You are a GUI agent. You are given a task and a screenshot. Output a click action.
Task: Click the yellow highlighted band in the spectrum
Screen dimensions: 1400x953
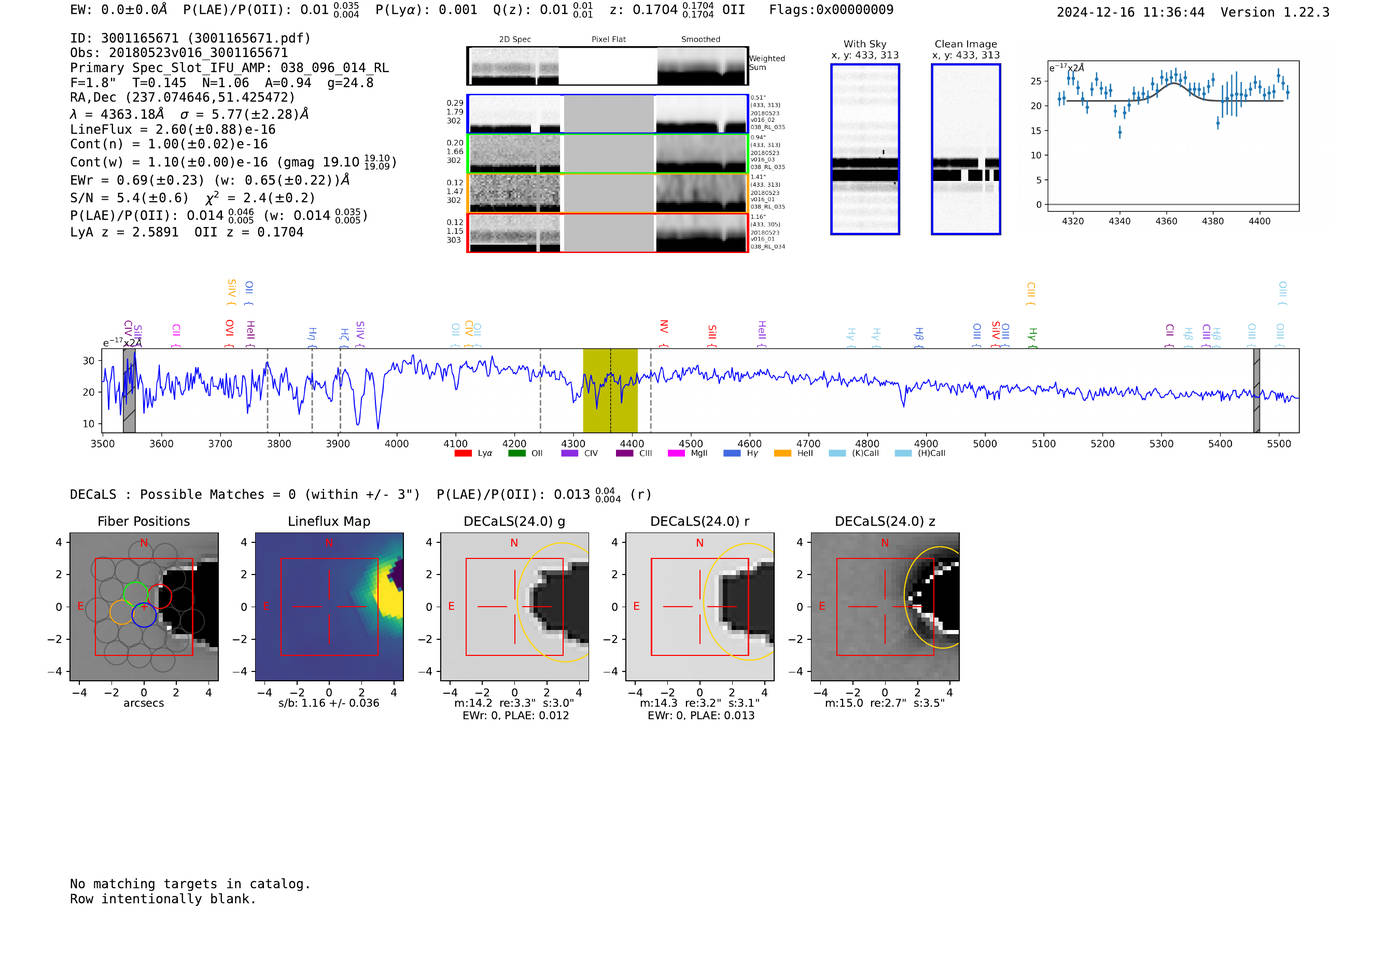point(610,390)
